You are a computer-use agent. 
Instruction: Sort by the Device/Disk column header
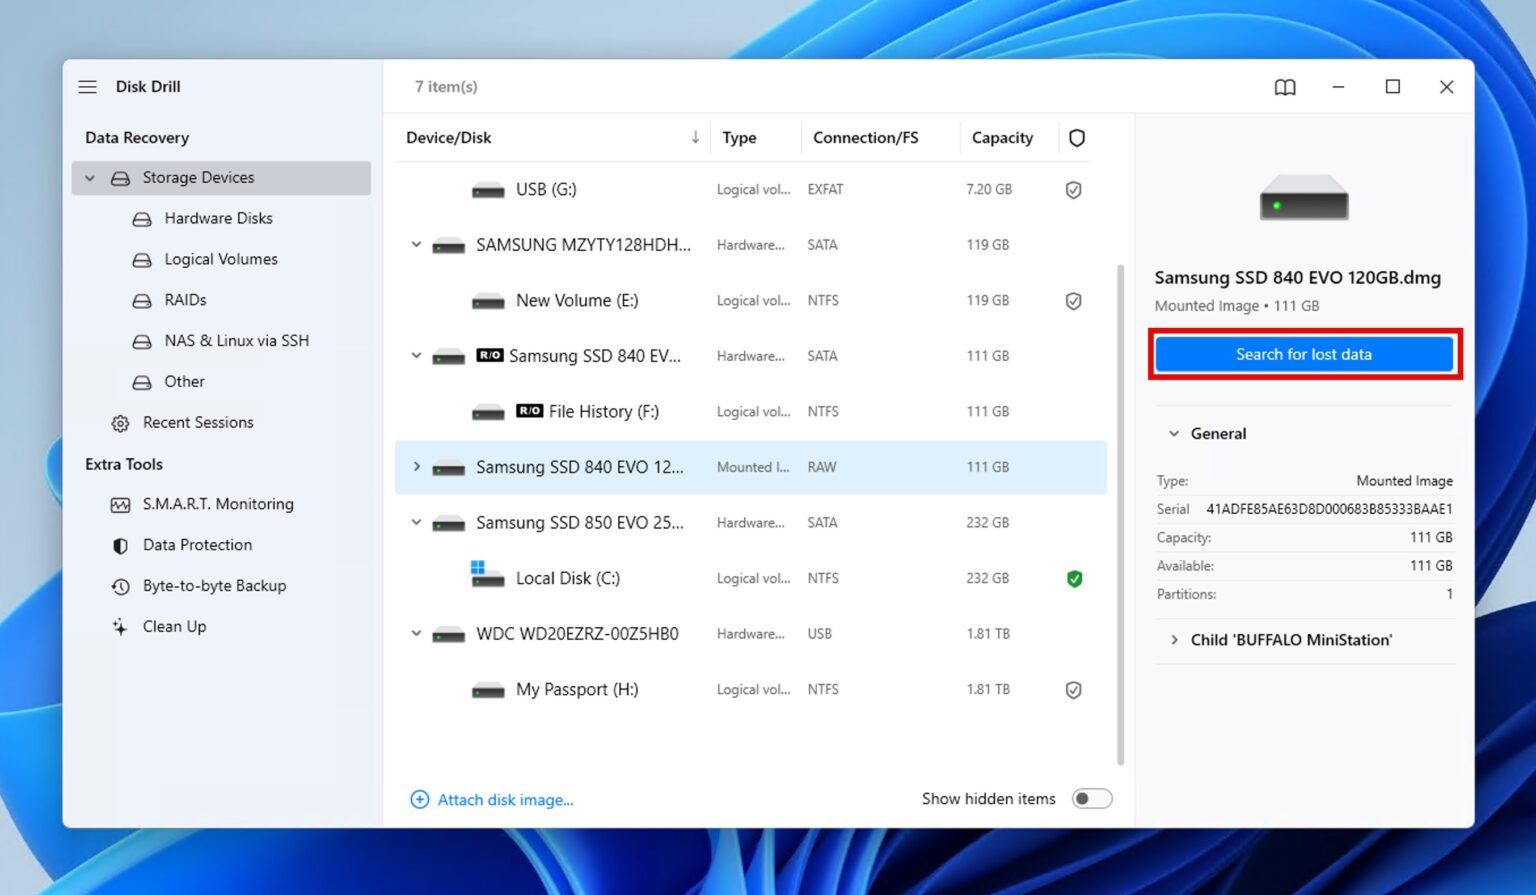448,137
